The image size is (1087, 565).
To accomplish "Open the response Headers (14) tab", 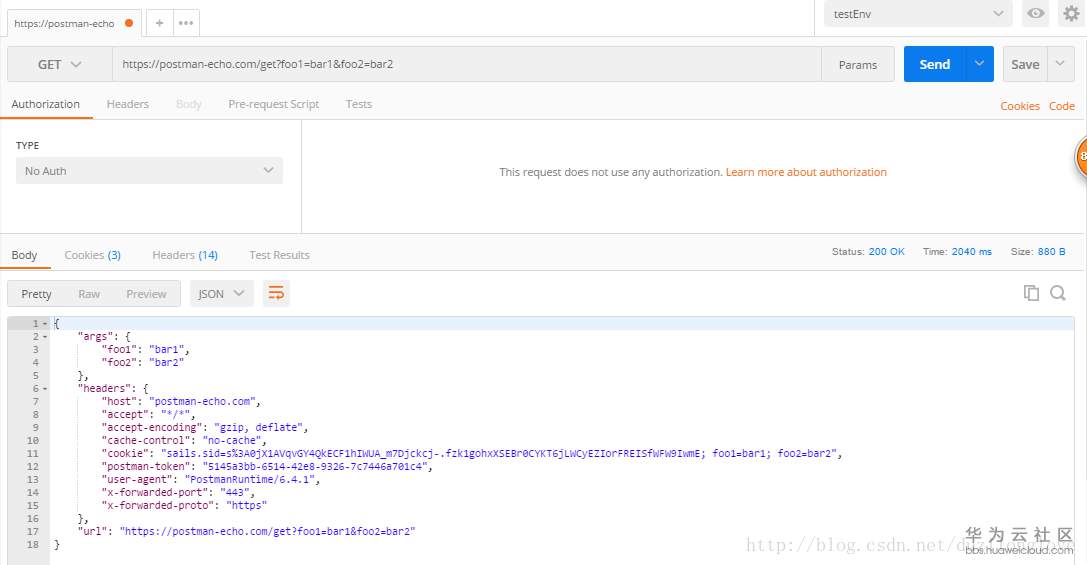I will point(184,255).
